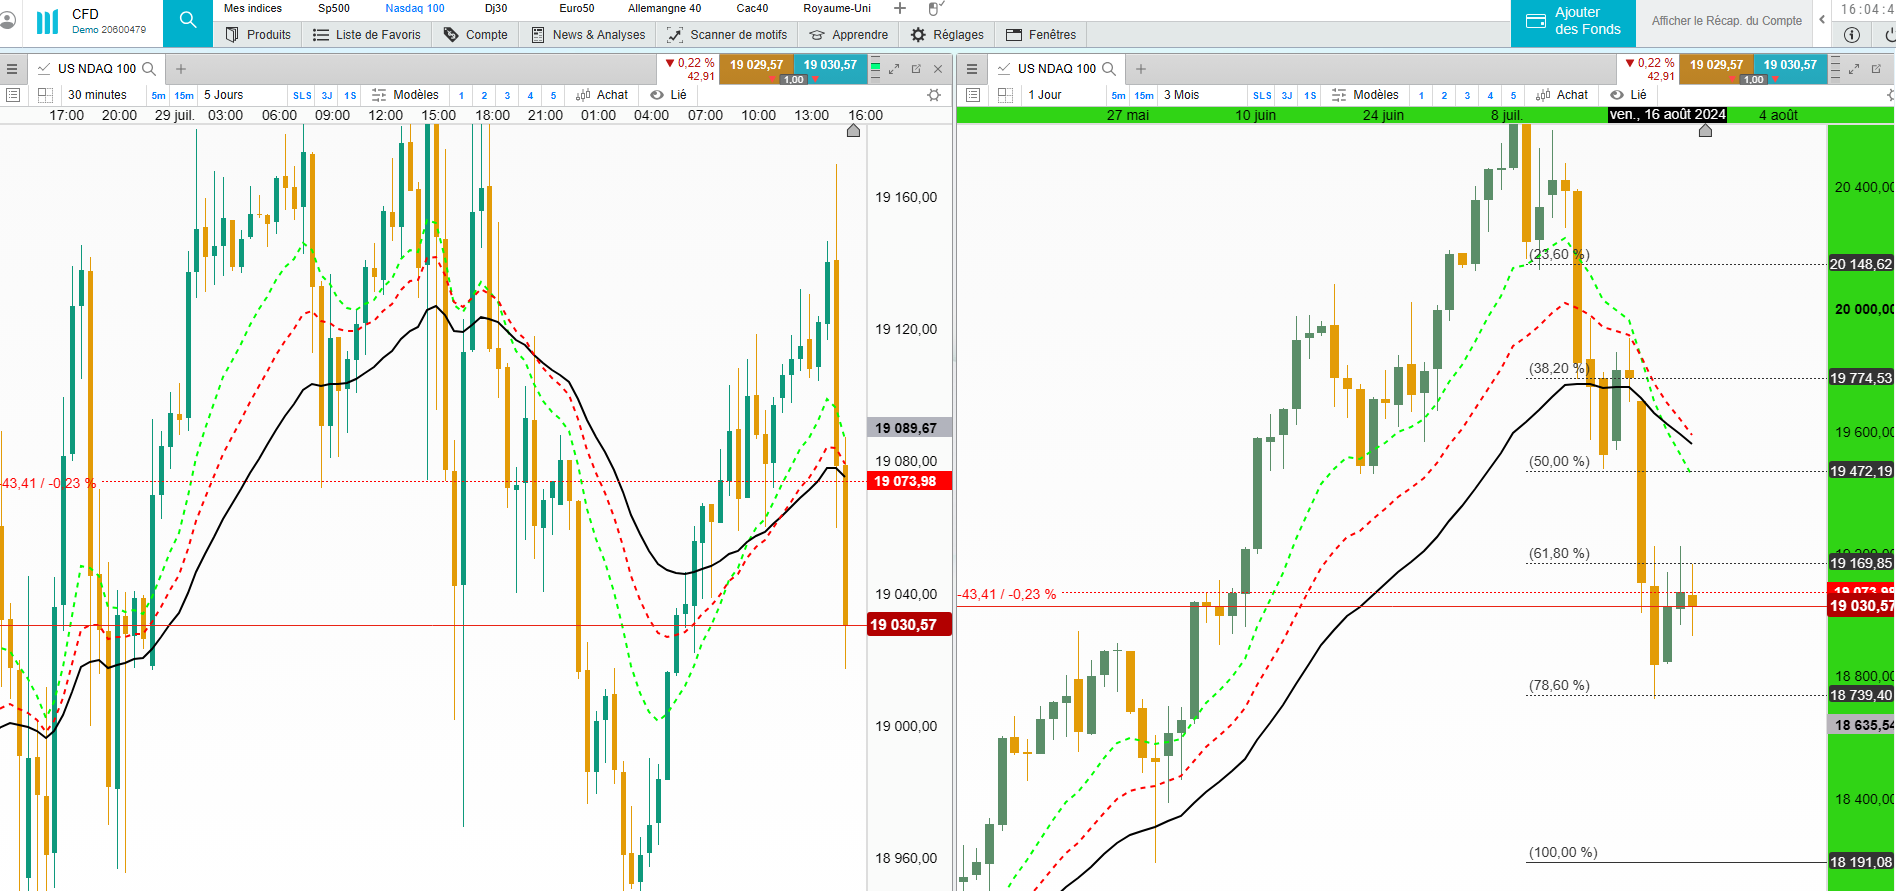
Task: Add a new indices watchlist tab
Action: click(x=900, y=8)
